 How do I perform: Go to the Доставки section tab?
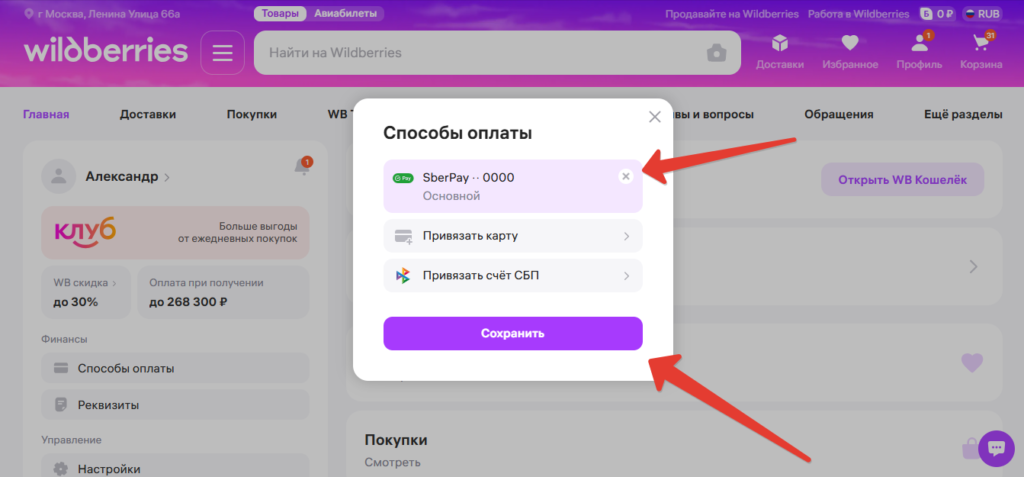(x=148, y=114)
